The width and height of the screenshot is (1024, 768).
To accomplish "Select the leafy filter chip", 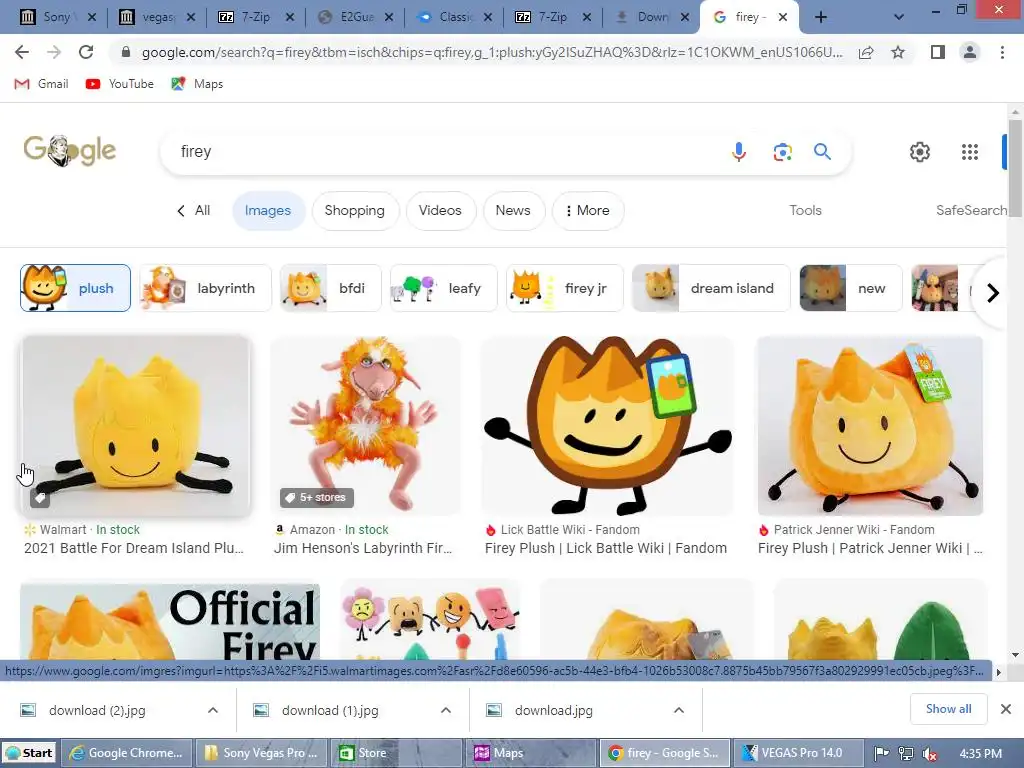I will click(x=443, y=288).
